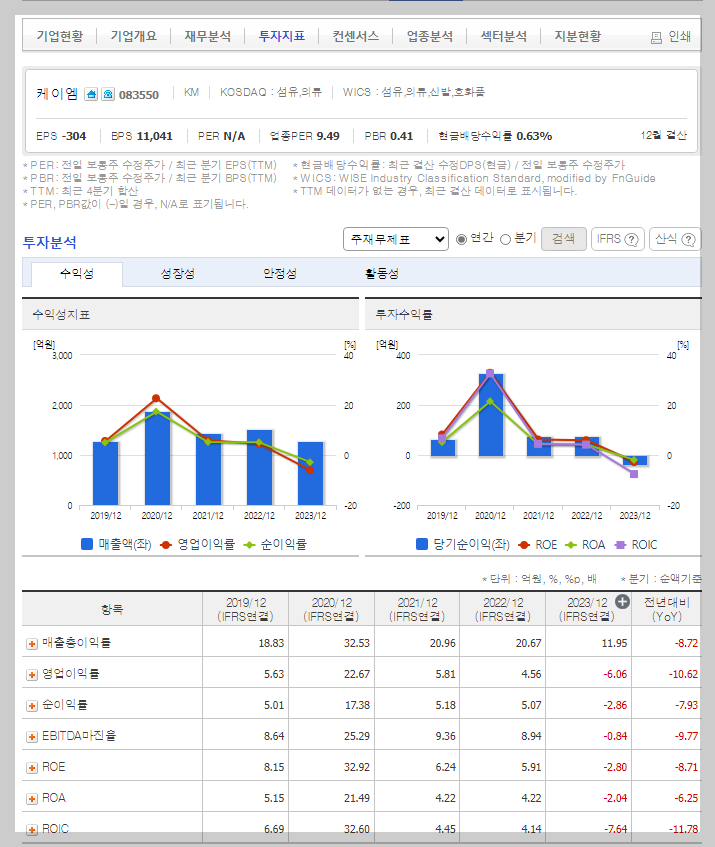Expand the EBITDA마진율 row
This screenshot has width=715, height=847.
[32, 737]
